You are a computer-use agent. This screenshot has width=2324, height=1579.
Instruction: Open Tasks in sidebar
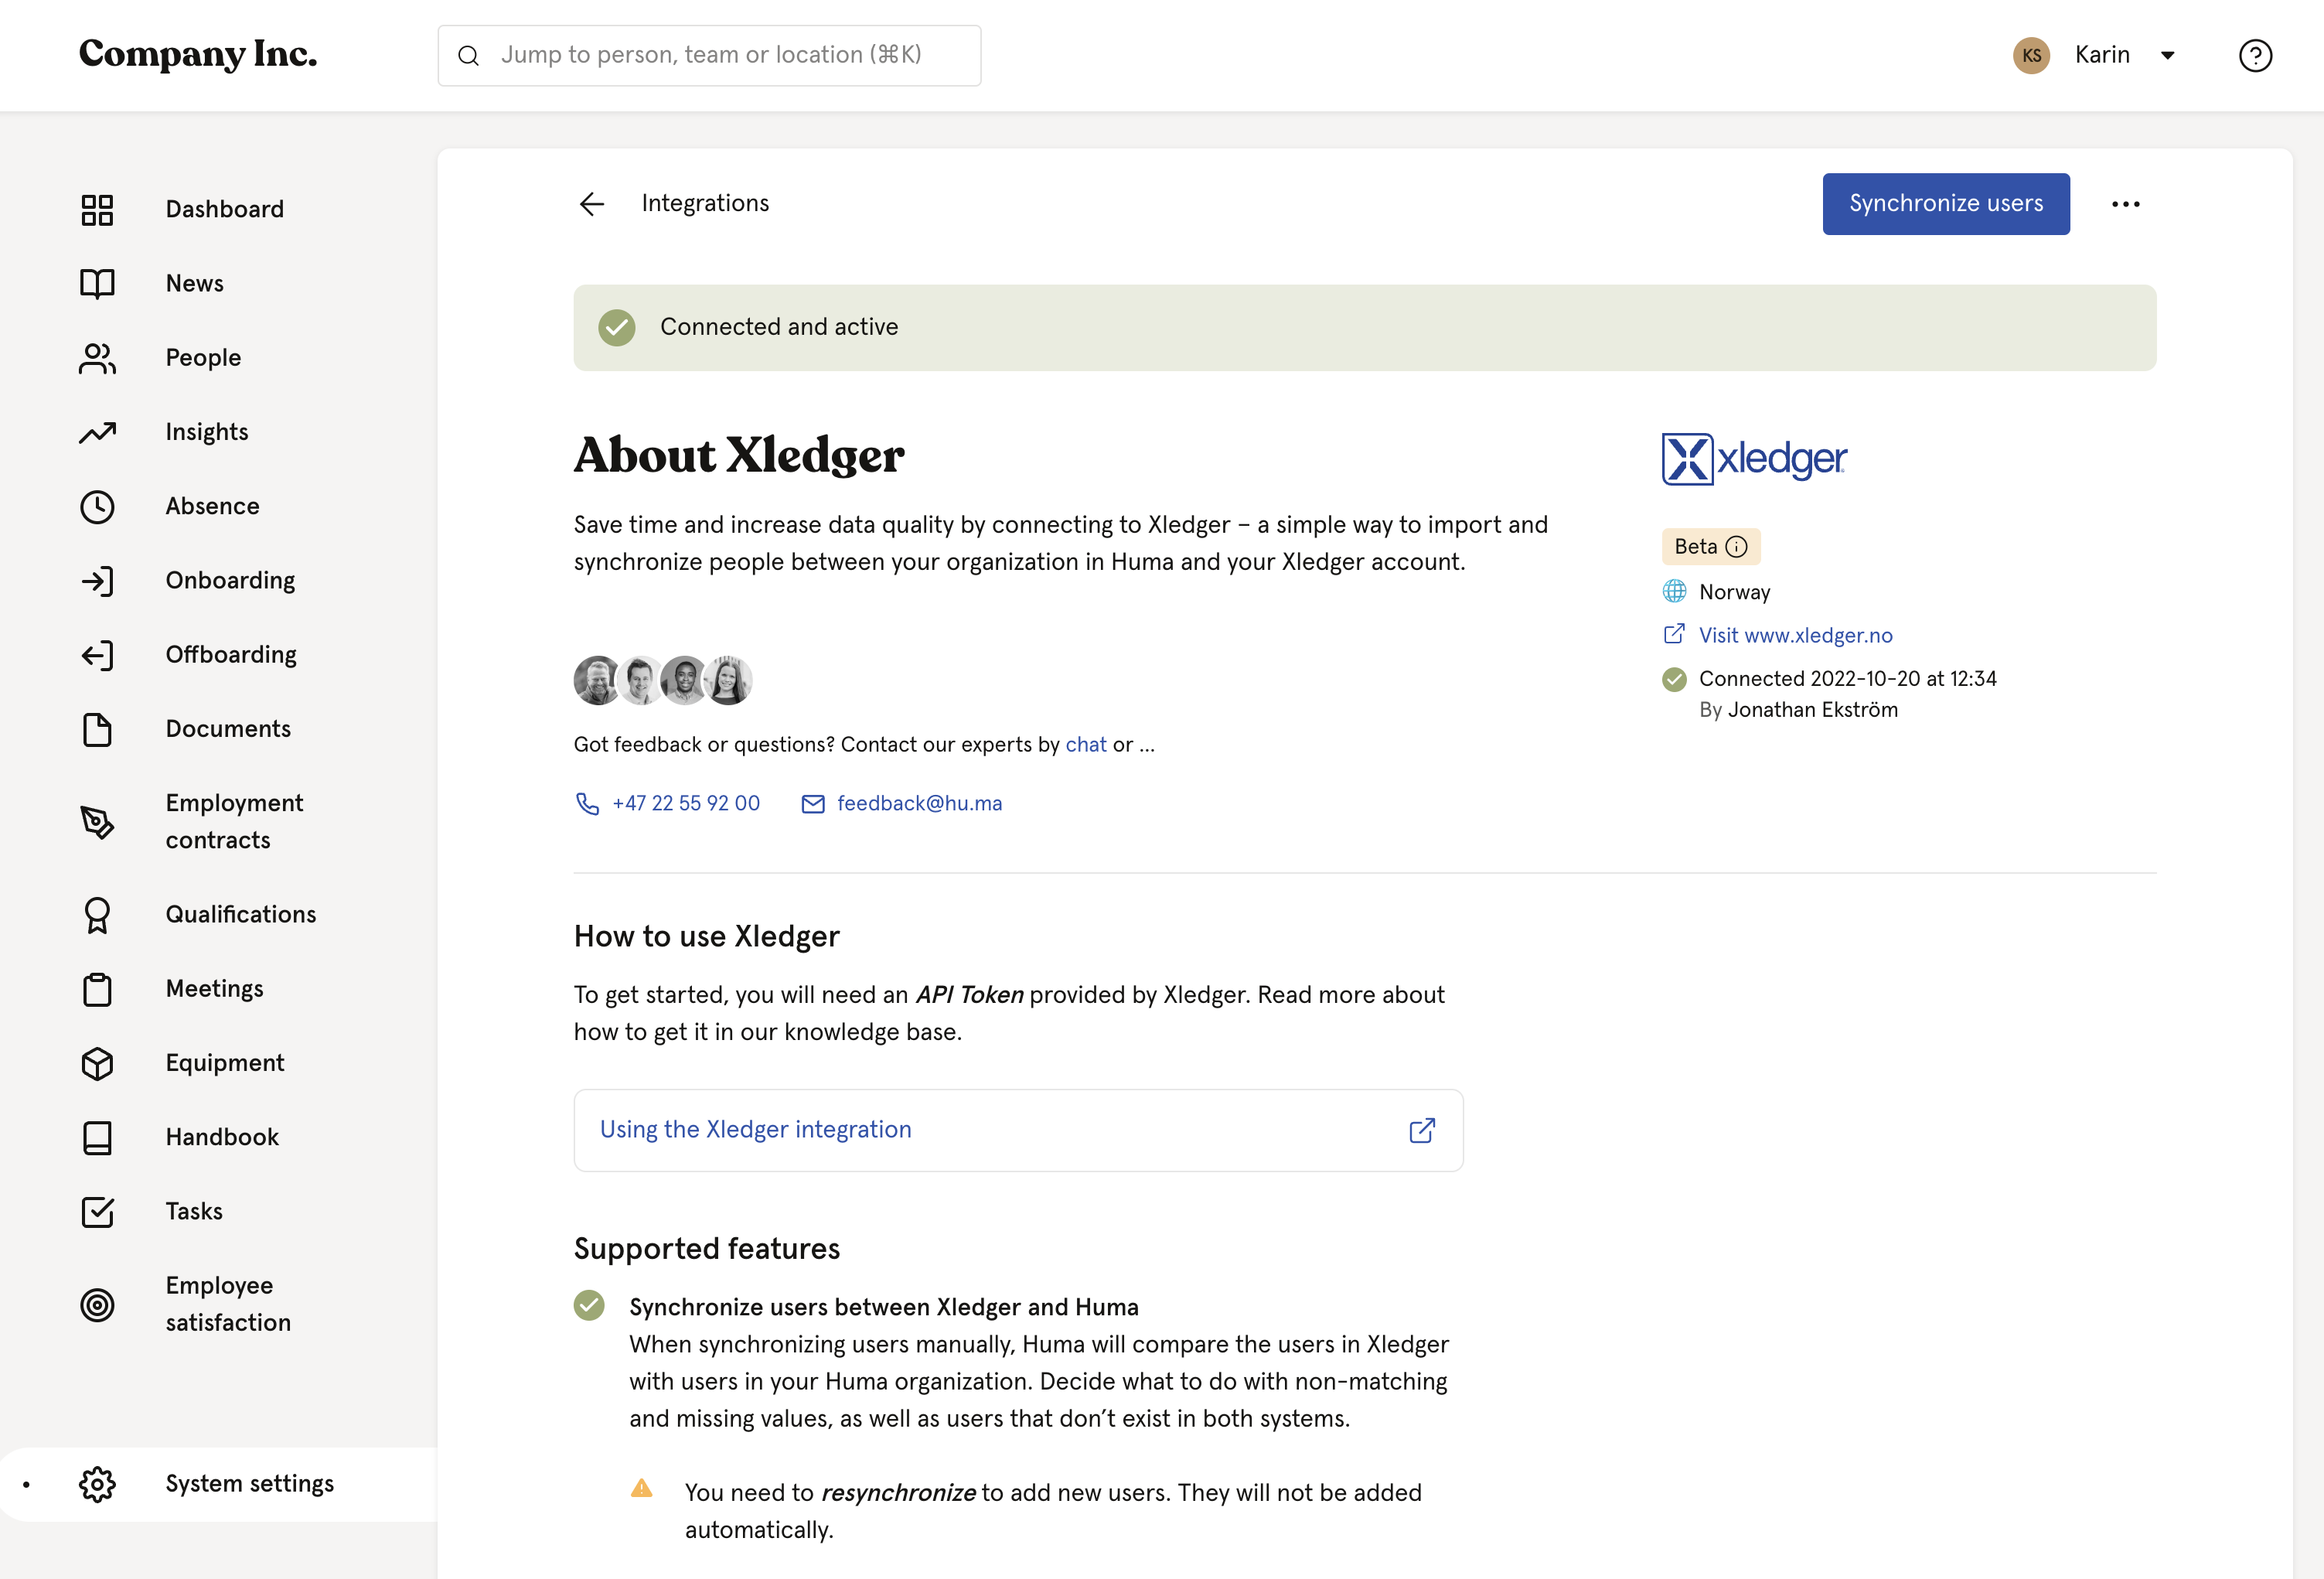tap(194, 1212)
